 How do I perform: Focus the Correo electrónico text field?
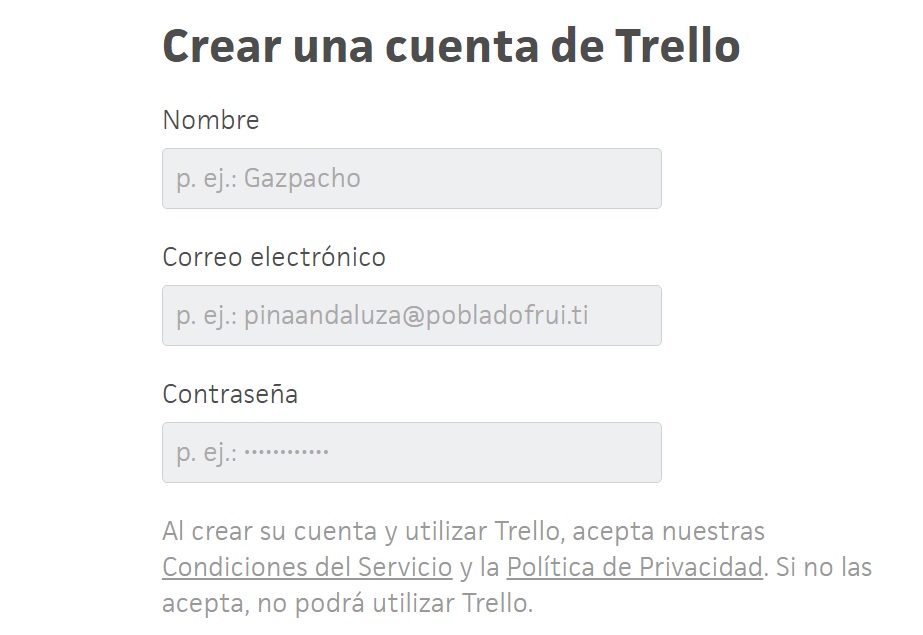411,316
